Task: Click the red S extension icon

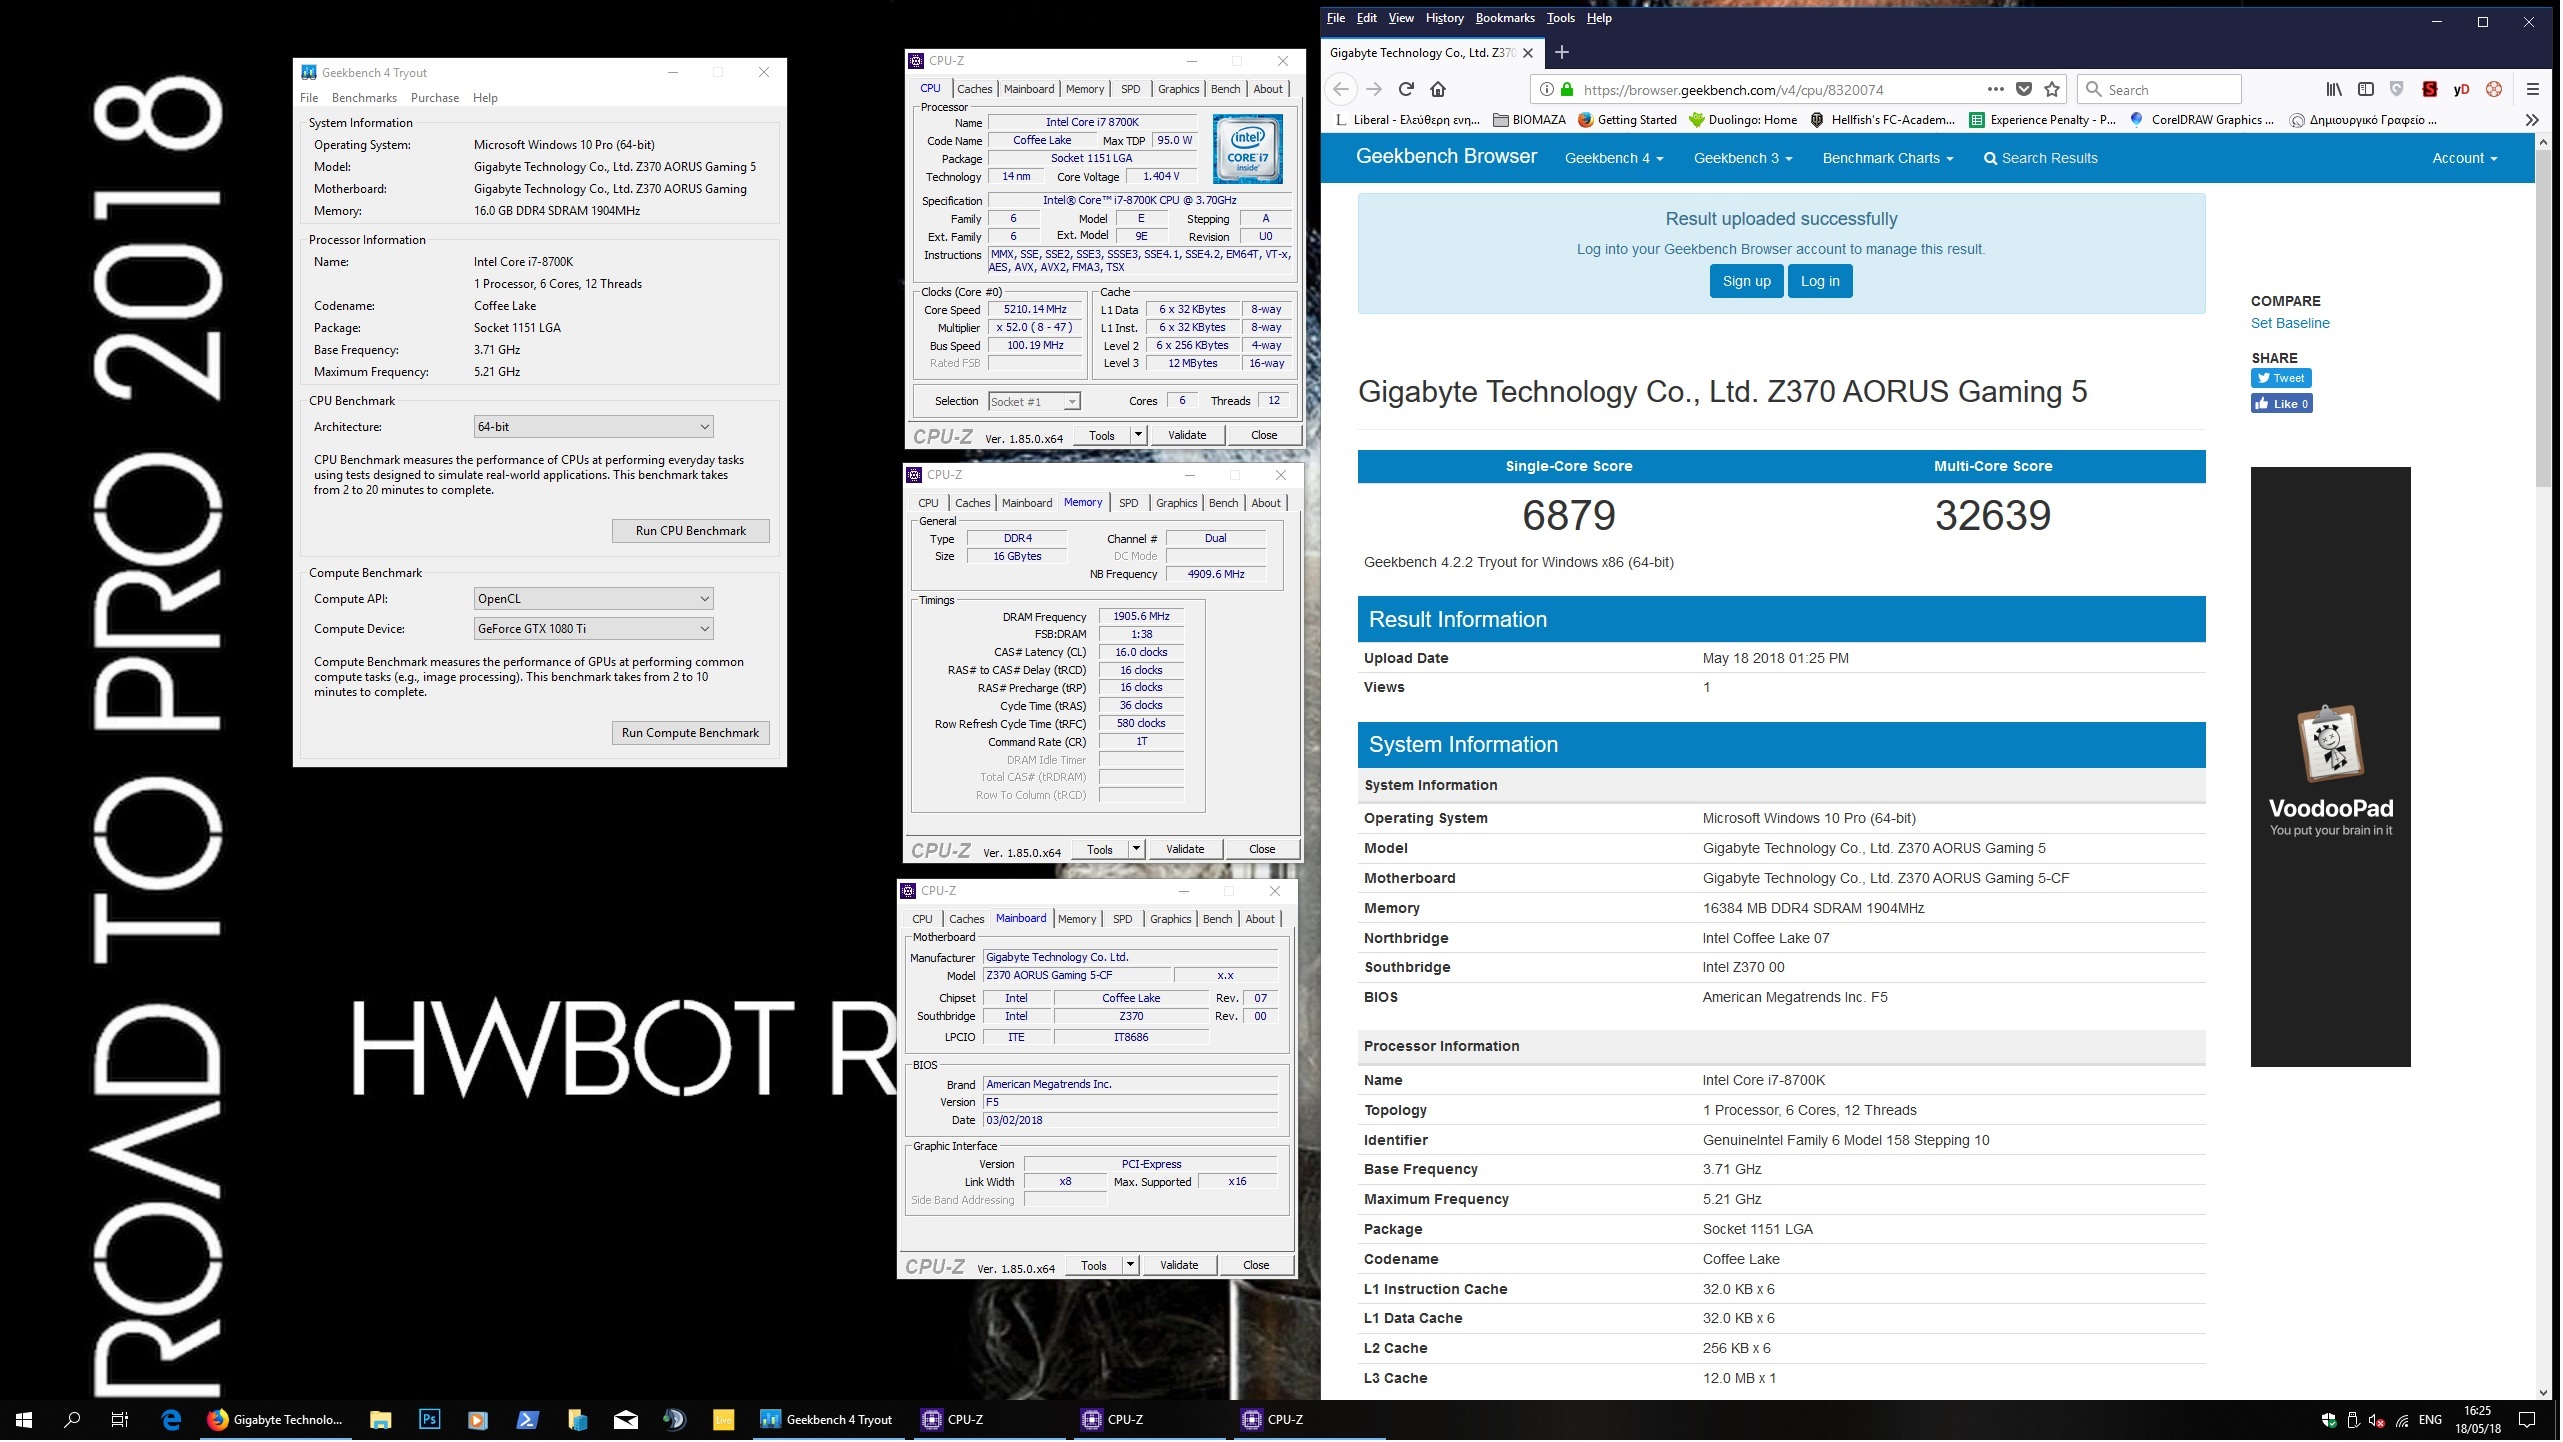Action: pos(2432,90)
